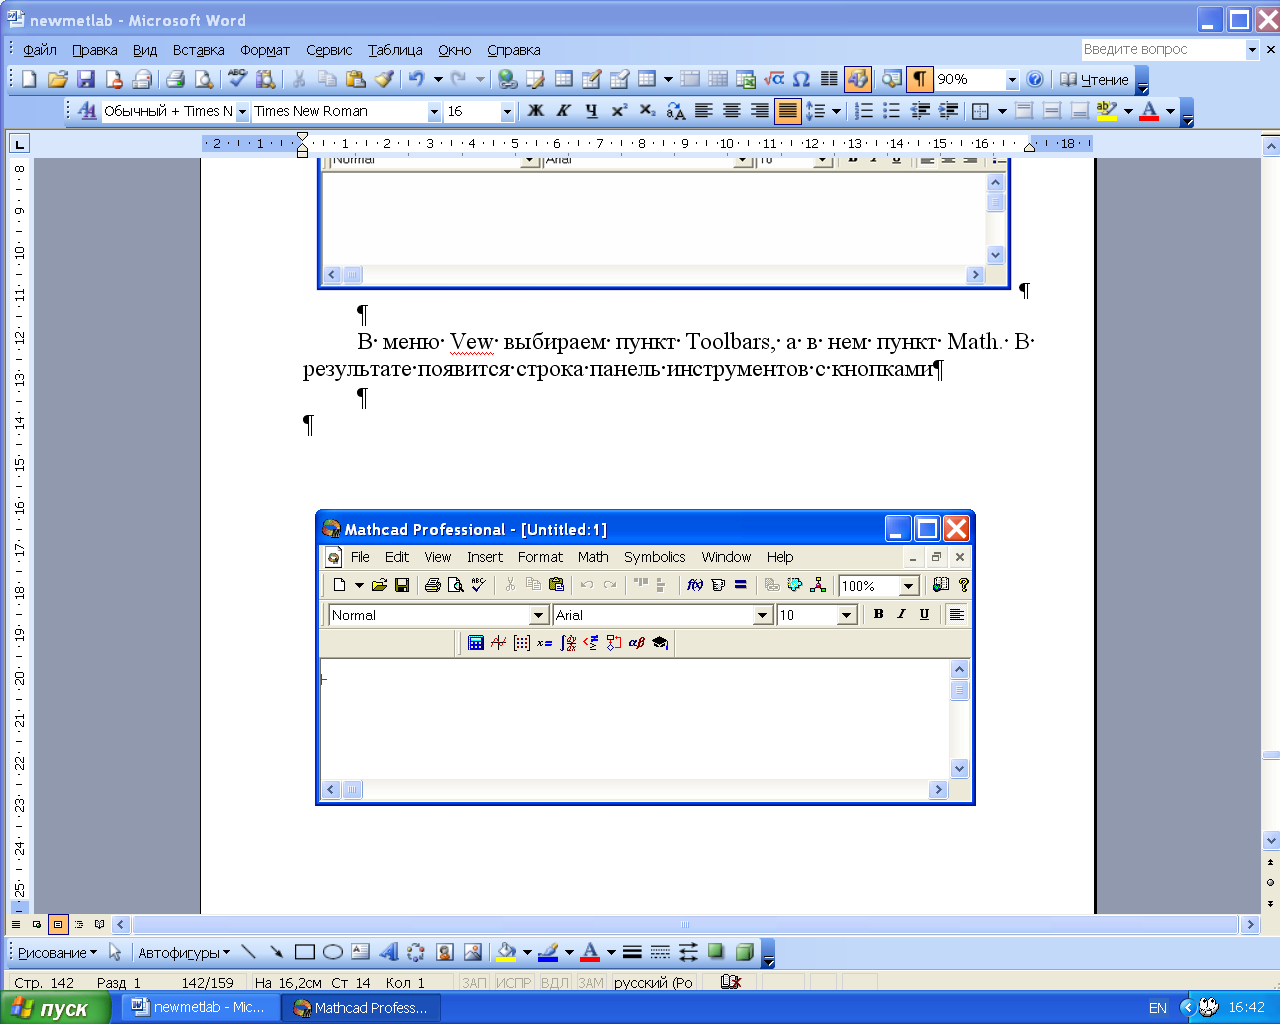This screenshot has height=1024, width=1280.
Task: Click the Columns icon in Word toolbar
Action: pyautogui.click(x=829, y=79)
